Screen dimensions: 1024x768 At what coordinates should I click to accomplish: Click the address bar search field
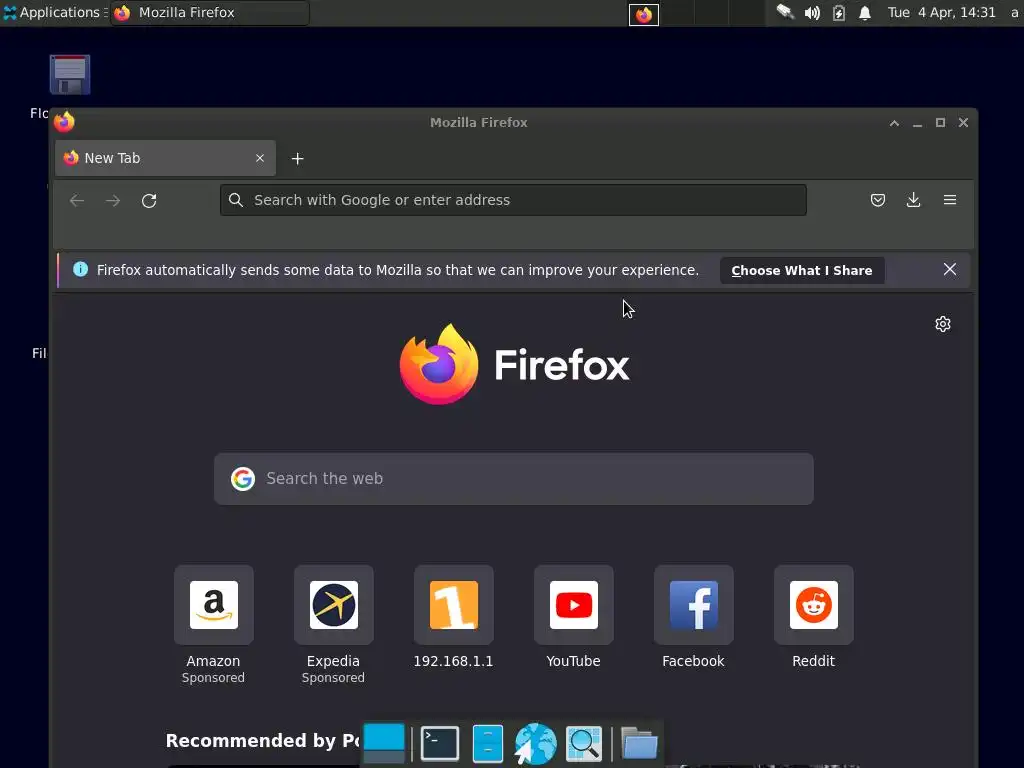(513, 200)
